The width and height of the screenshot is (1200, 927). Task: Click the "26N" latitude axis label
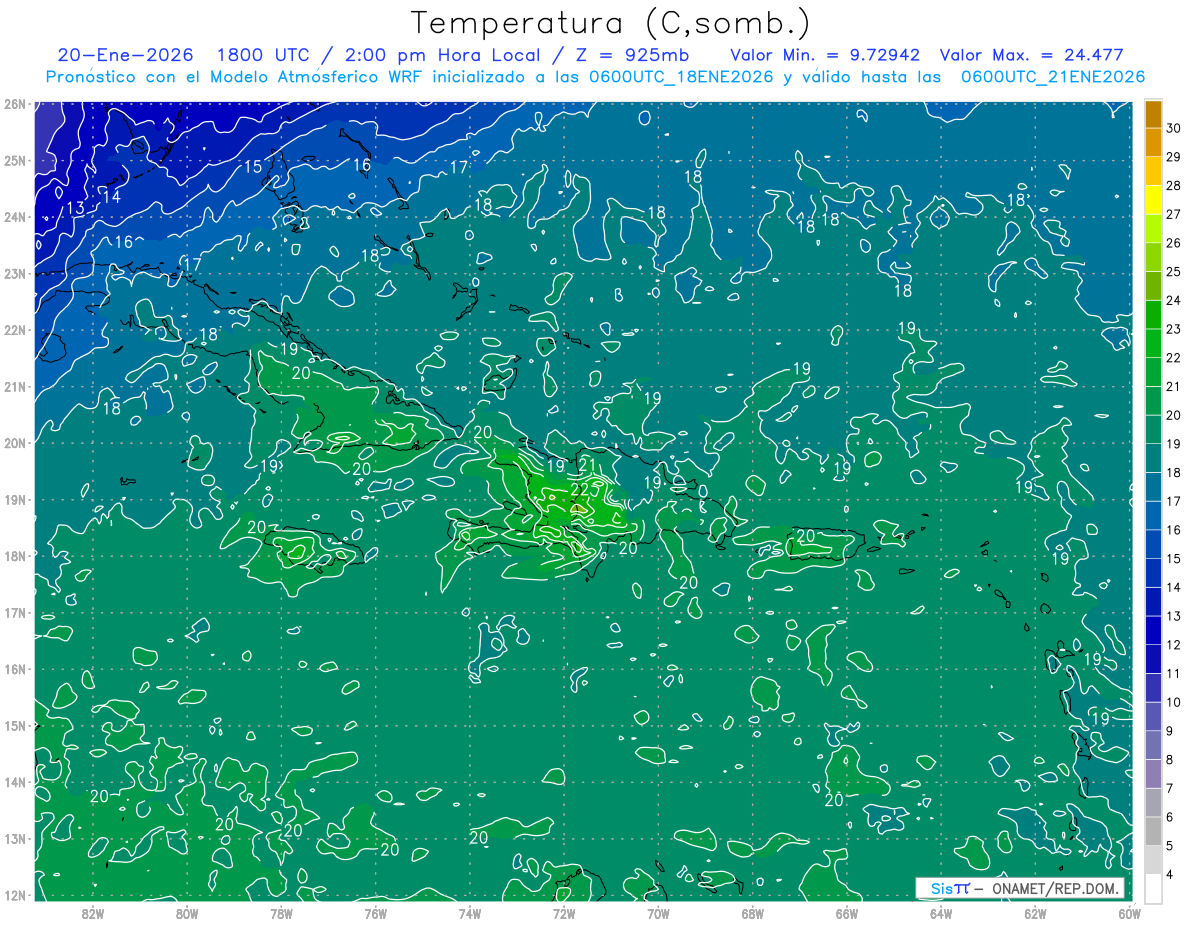point(14,104)
